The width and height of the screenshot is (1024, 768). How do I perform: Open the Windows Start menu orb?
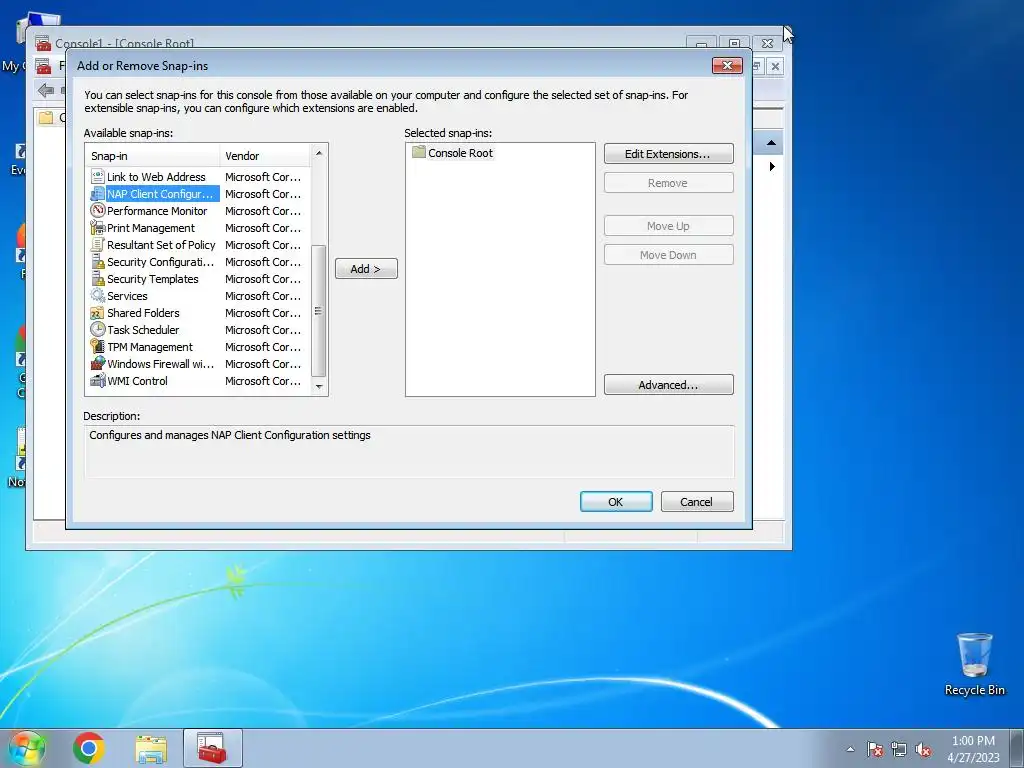(x=27, y=748)
